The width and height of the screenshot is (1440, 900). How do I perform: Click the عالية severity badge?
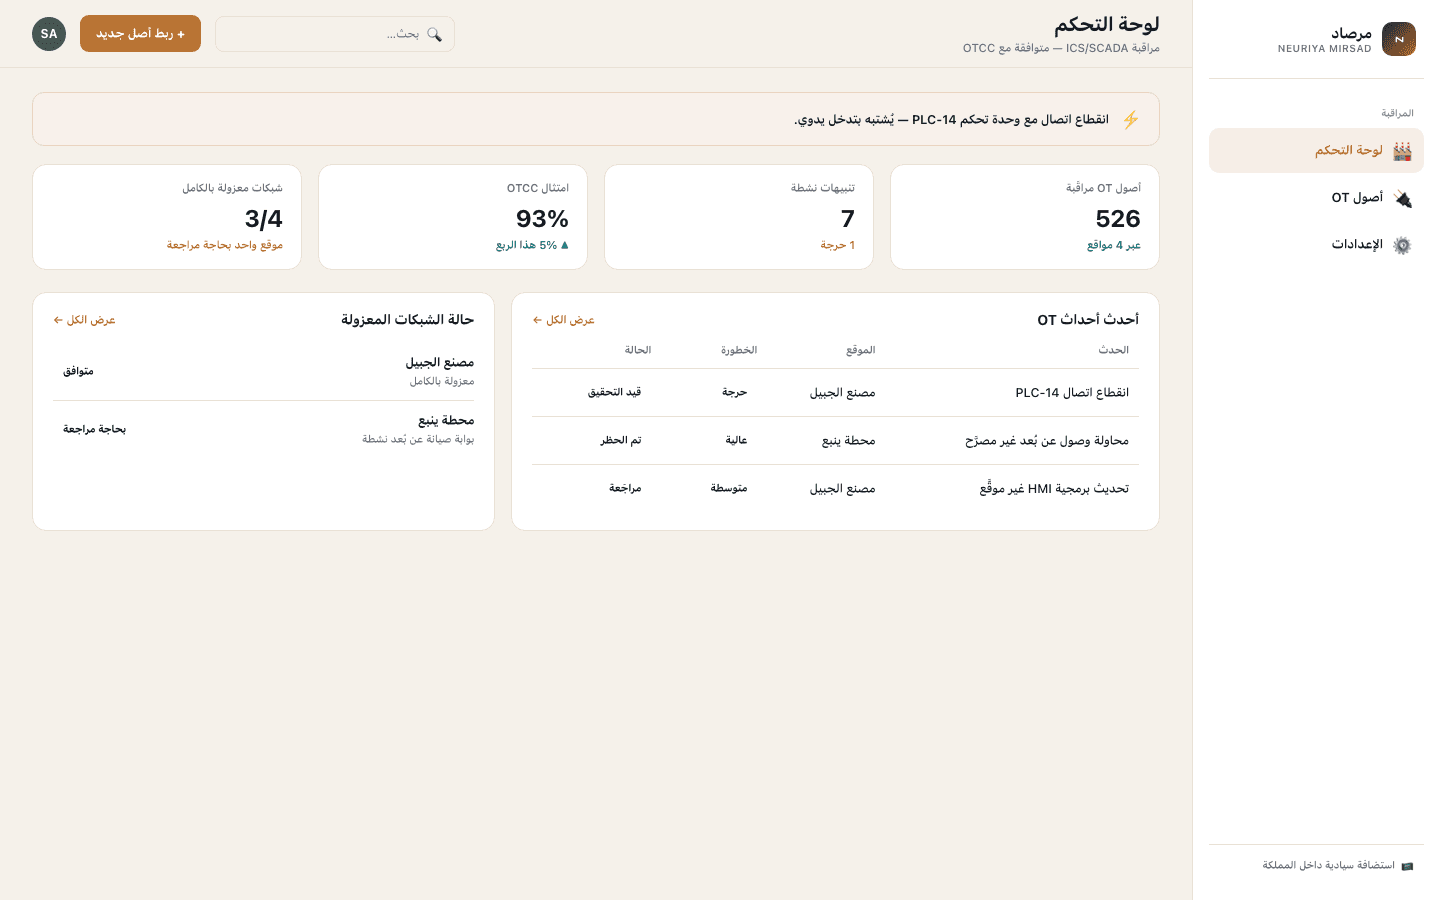tap(737, 441)
